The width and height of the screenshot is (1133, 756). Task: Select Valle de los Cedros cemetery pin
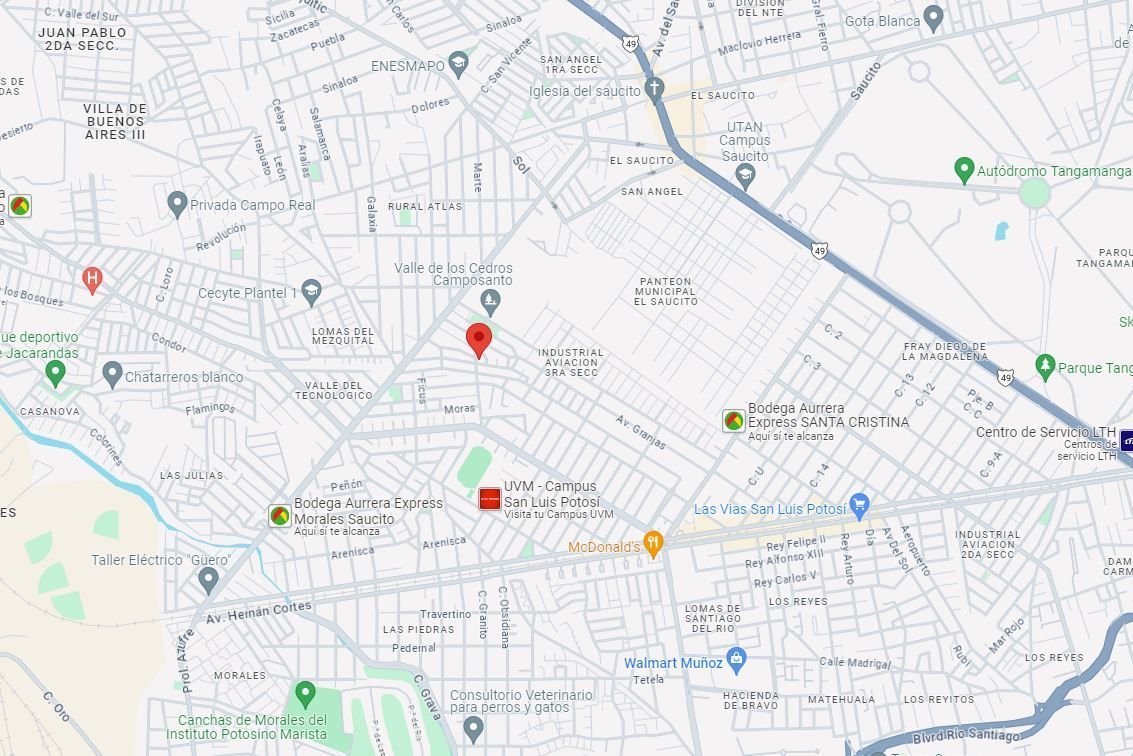(x=491, y=302)
